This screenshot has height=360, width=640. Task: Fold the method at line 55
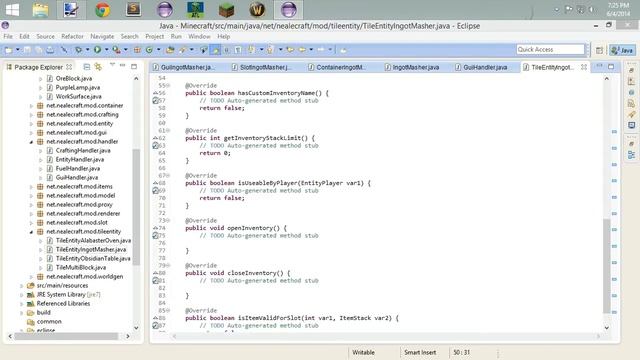click(x=168, y=86)
